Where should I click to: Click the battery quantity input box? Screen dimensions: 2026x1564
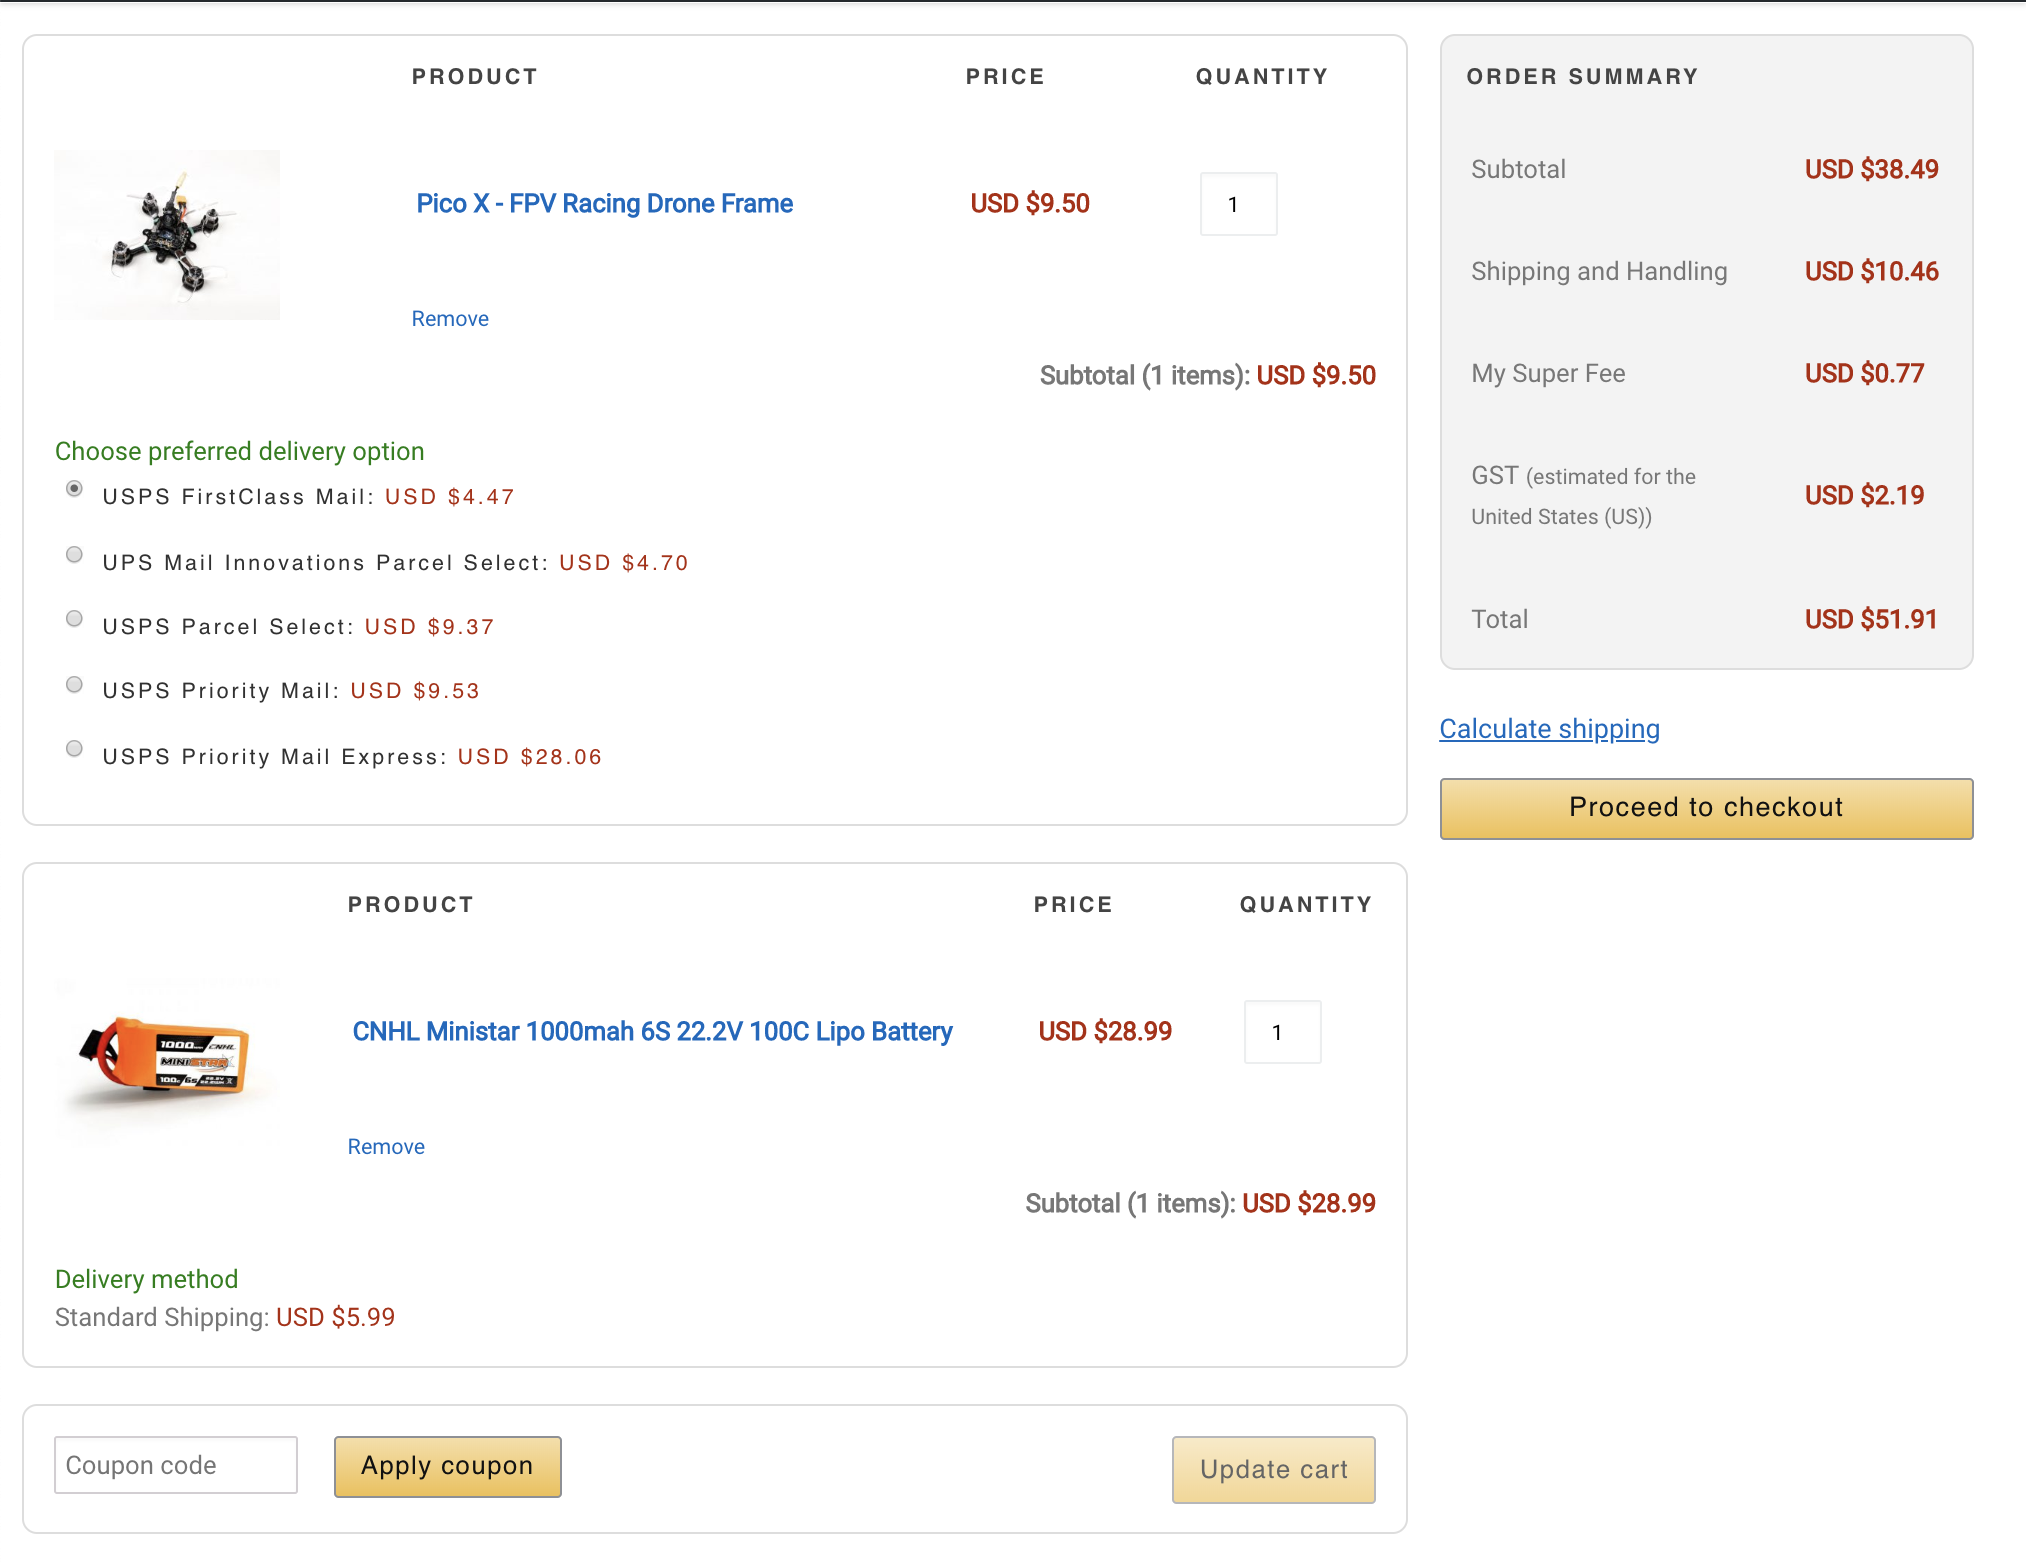coord(1282,1032)
